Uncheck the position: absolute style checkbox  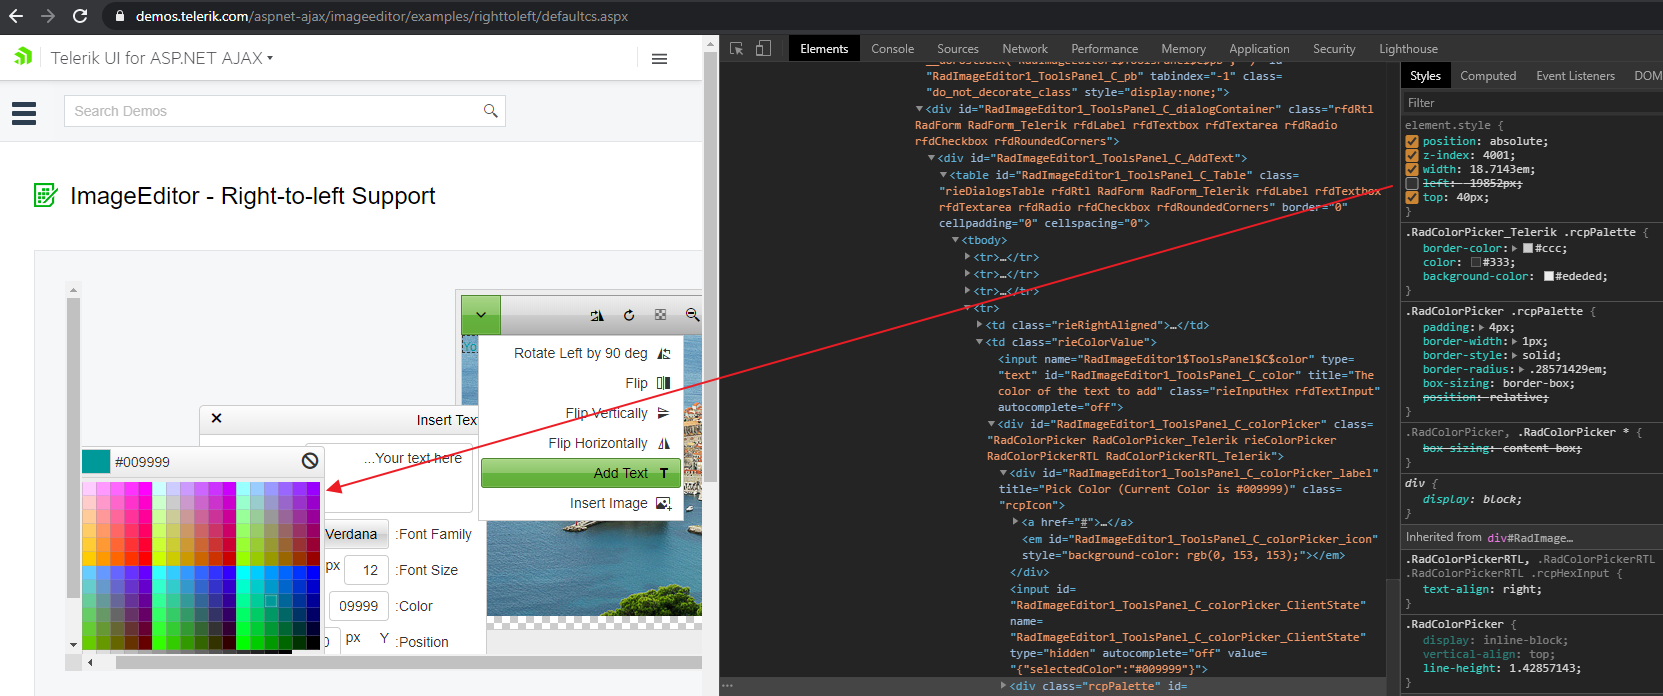[1412, 141]
